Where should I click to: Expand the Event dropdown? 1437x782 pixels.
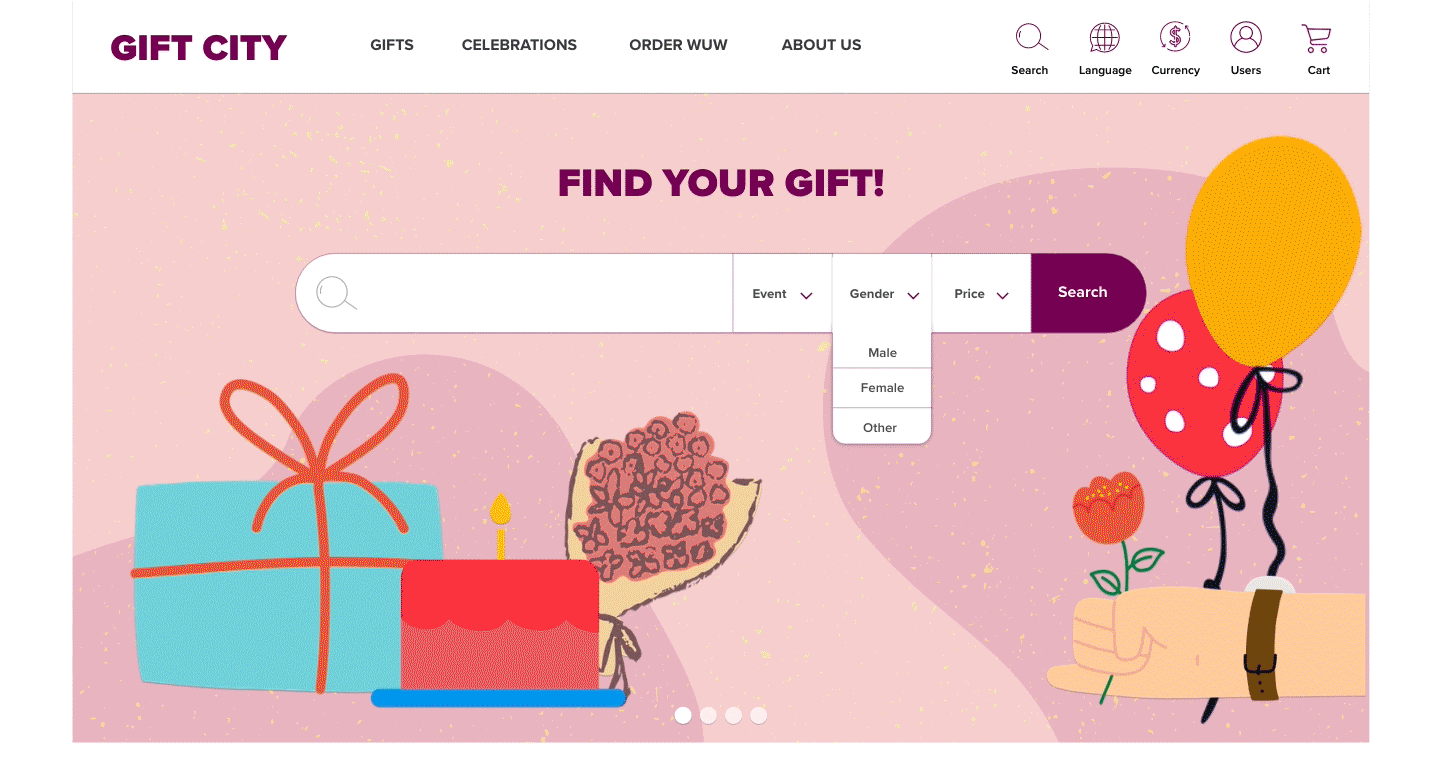[782, 293]
